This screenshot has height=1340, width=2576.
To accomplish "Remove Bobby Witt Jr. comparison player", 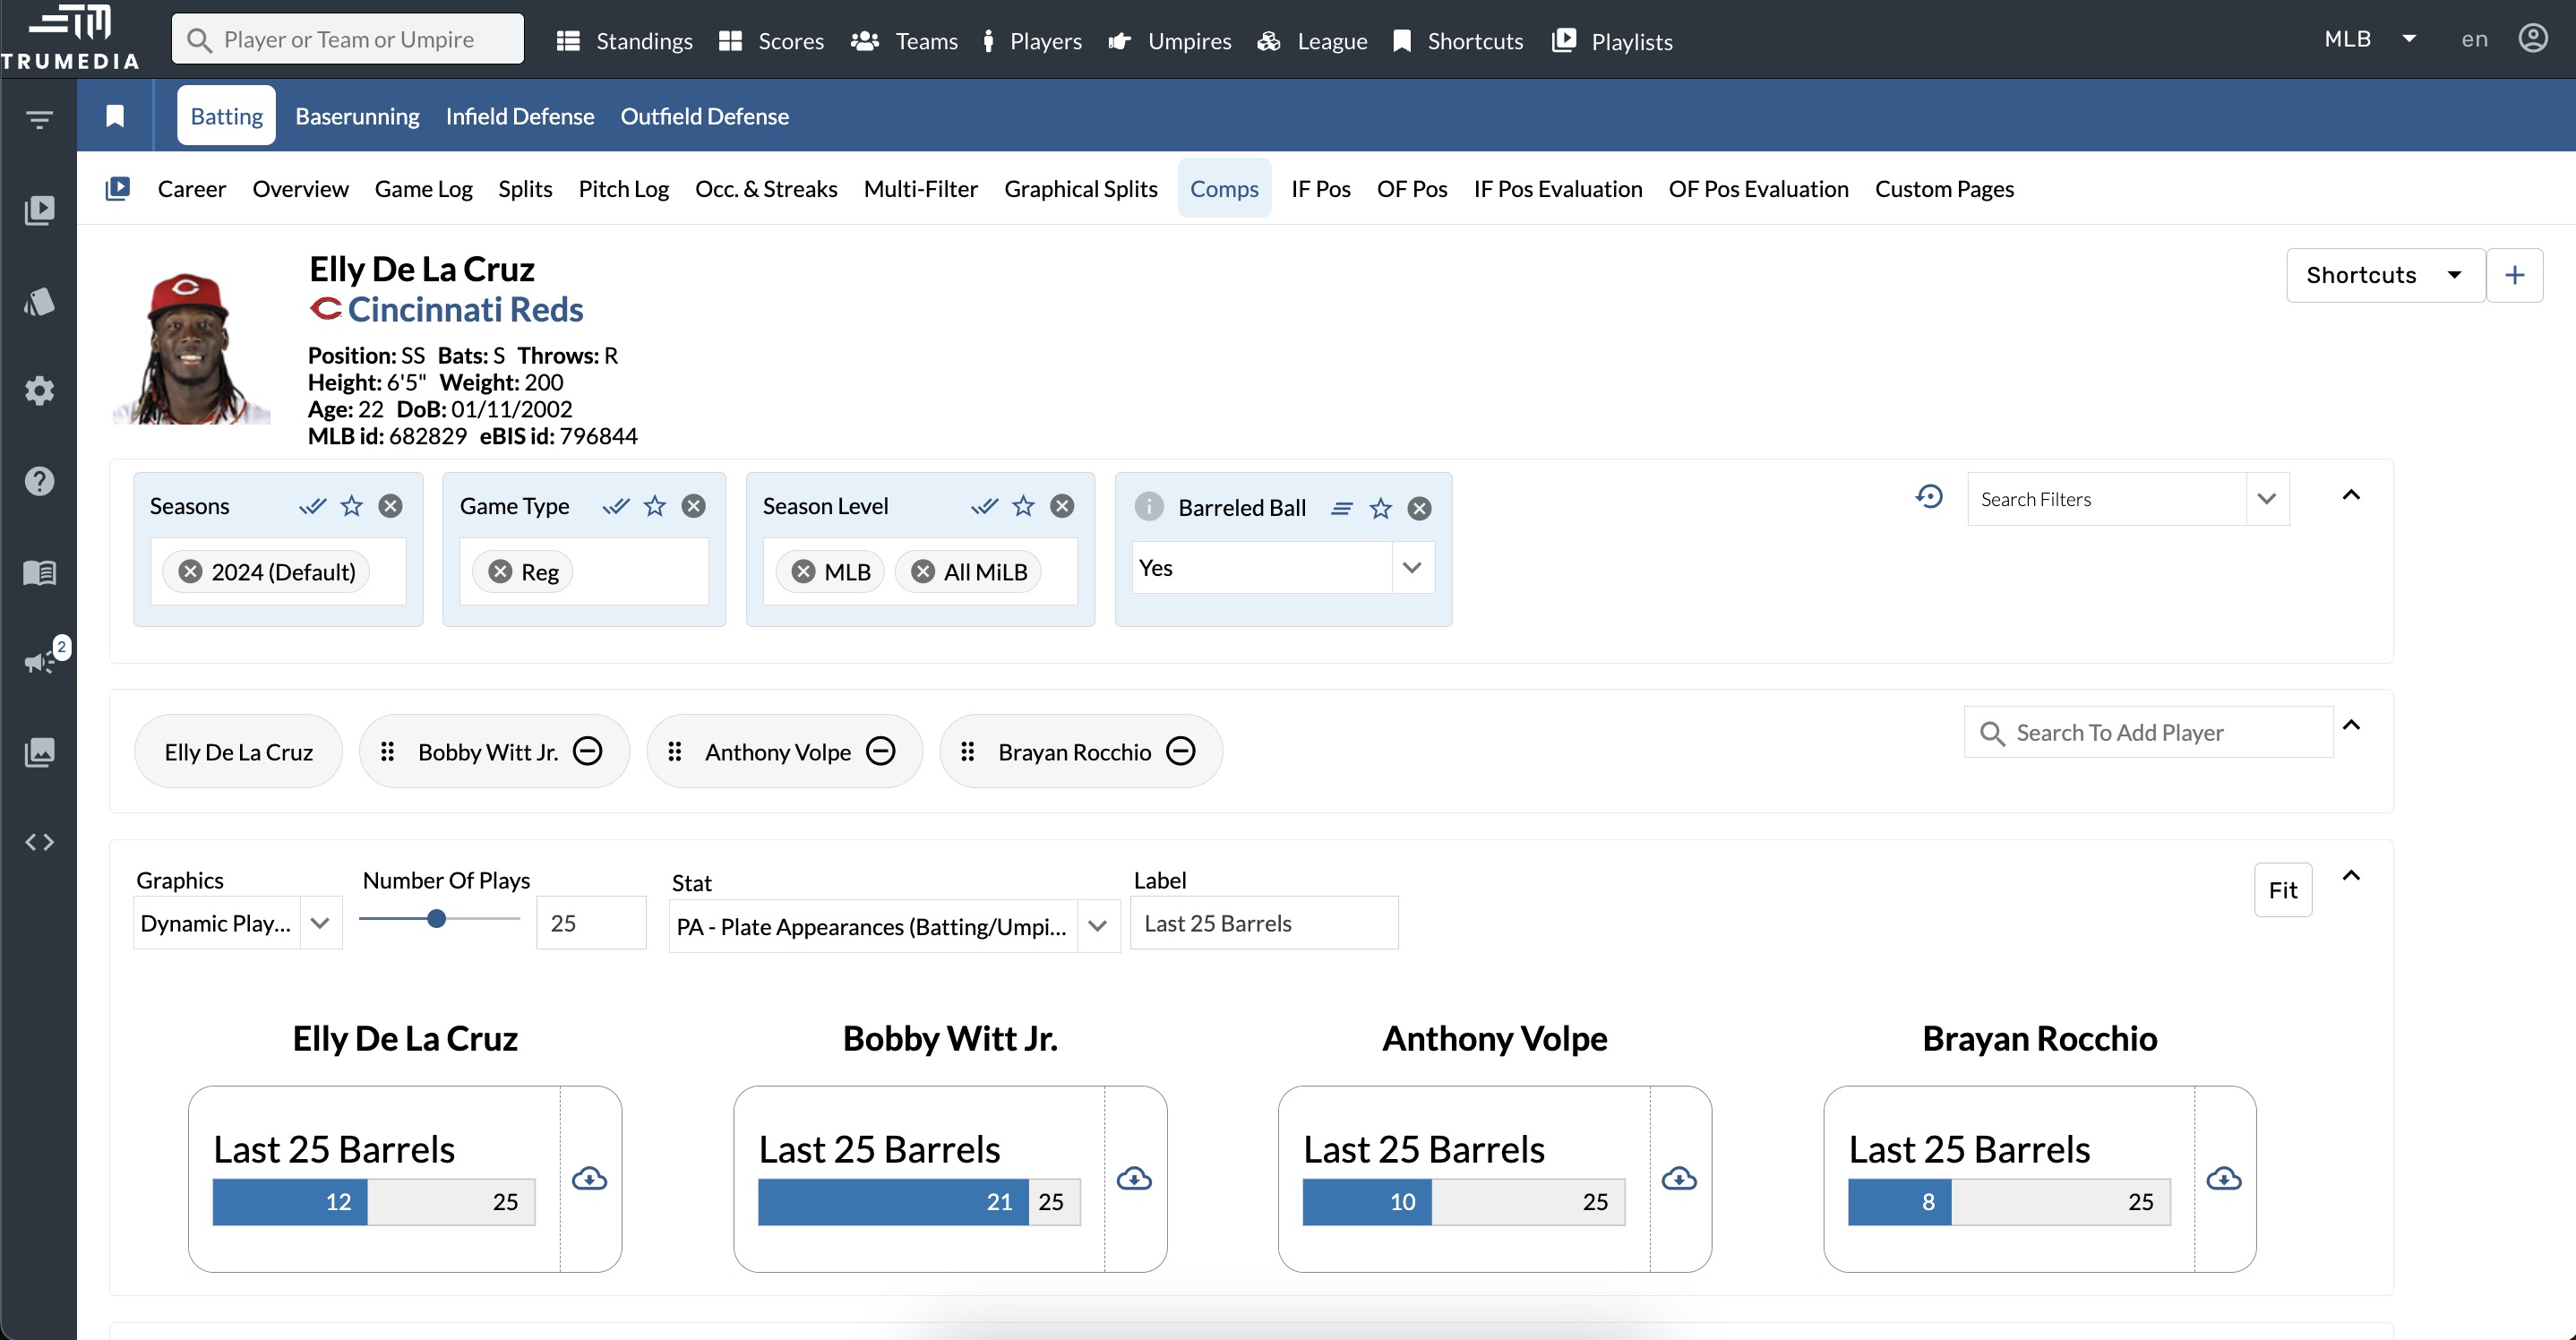I will [x=589, y=750].
